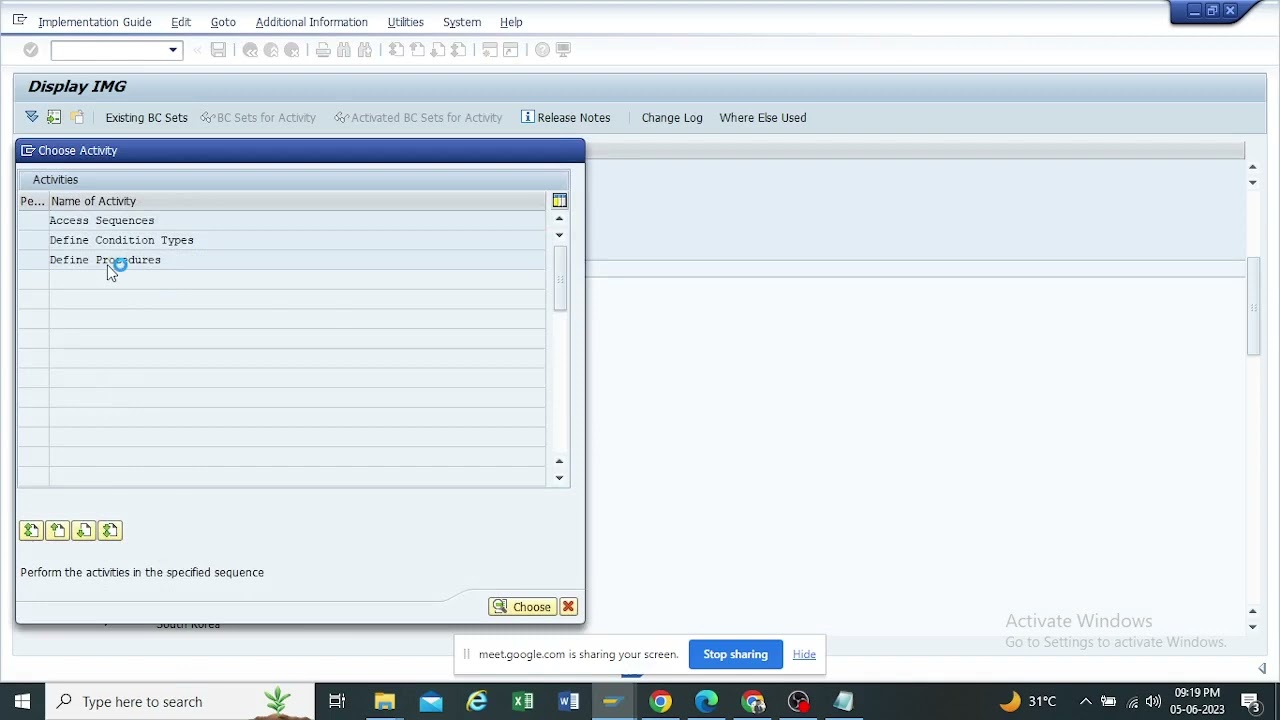This screenshot has width=1280, height=720.
Task: Open the Help menu
Action: click(x=511, y=22)
